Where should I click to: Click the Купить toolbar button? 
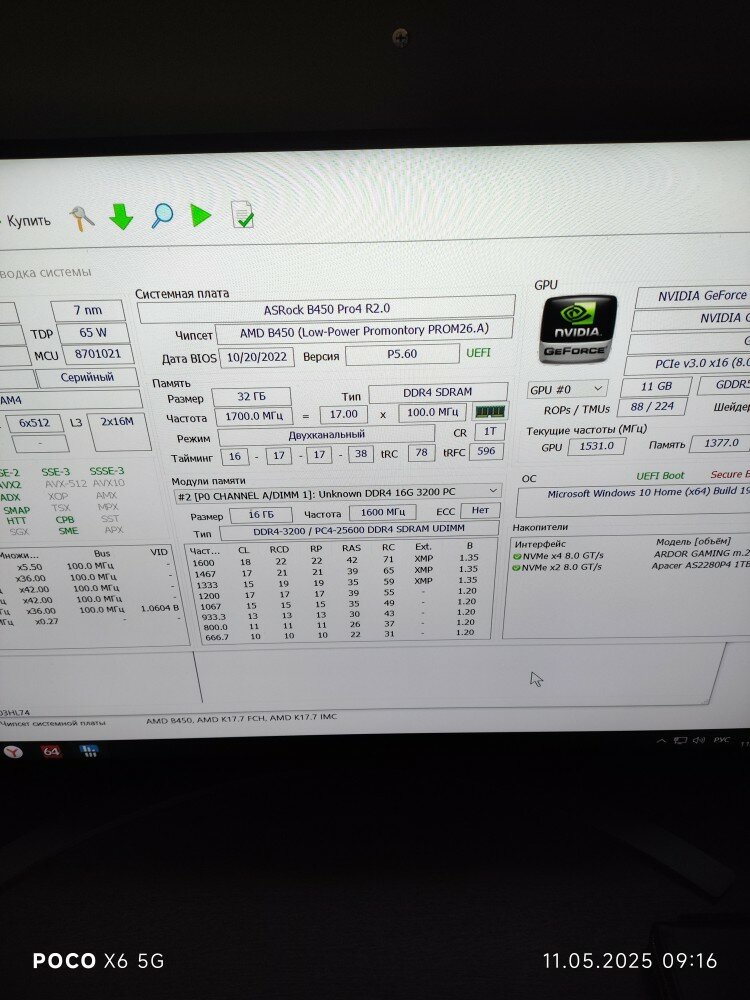pos(27,221)
